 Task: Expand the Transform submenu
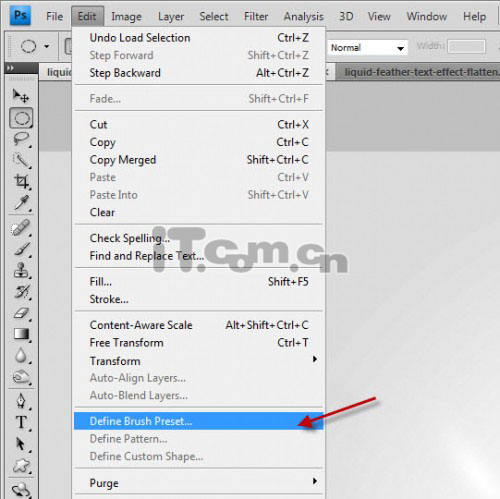[x=199, y=361]
